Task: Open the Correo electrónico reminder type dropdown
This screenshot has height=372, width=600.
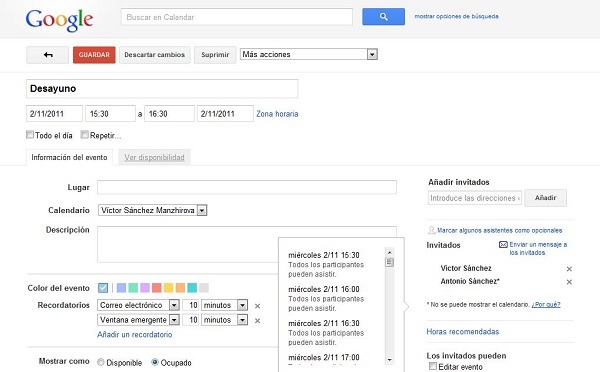Action: [x=139, y=305]
